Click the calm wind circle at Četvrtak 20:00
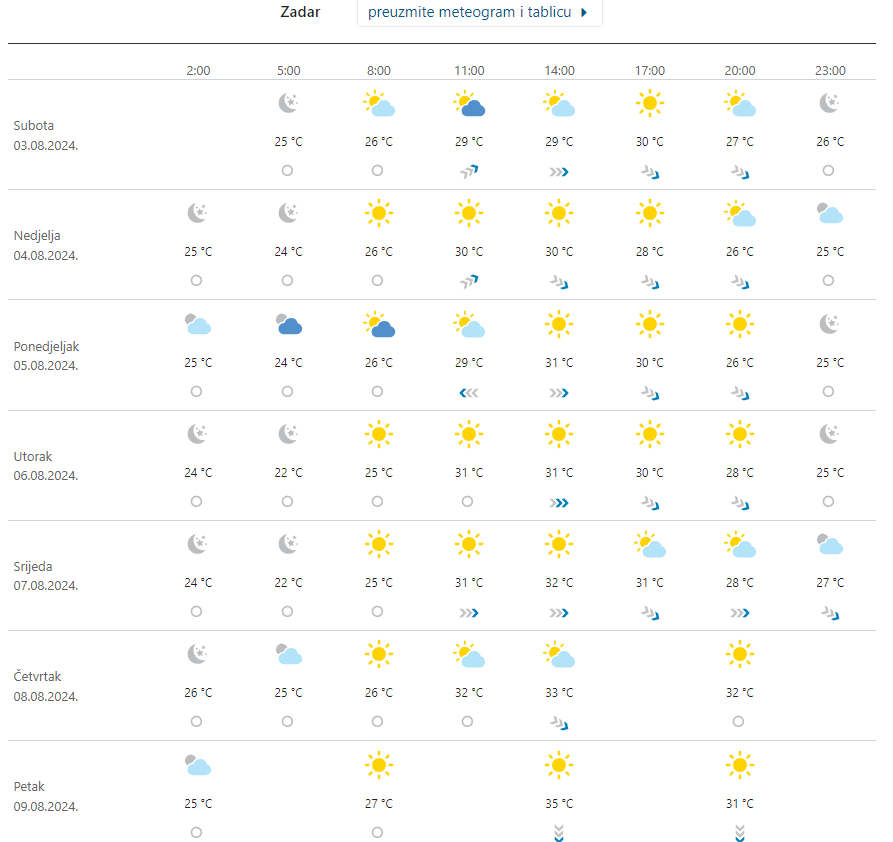This screenshot has width=893, height=842. tap(738, 721)
